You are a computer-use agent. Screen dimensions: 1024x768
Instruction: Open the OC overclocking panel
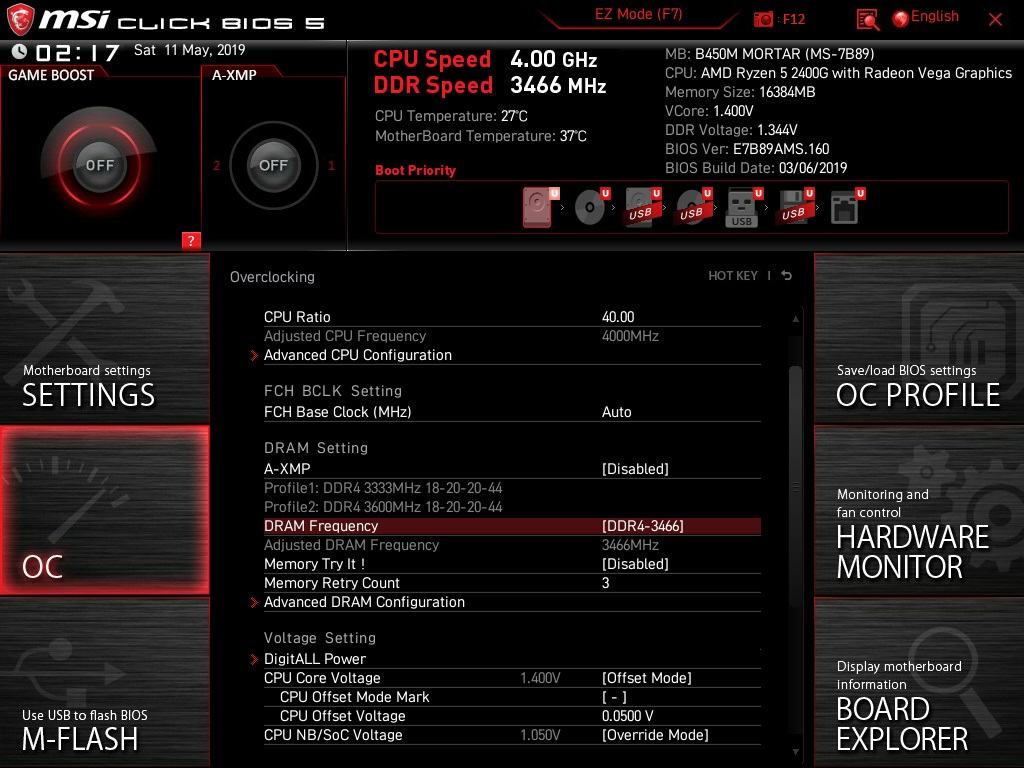pyautogui.click(x=104, y=510)
